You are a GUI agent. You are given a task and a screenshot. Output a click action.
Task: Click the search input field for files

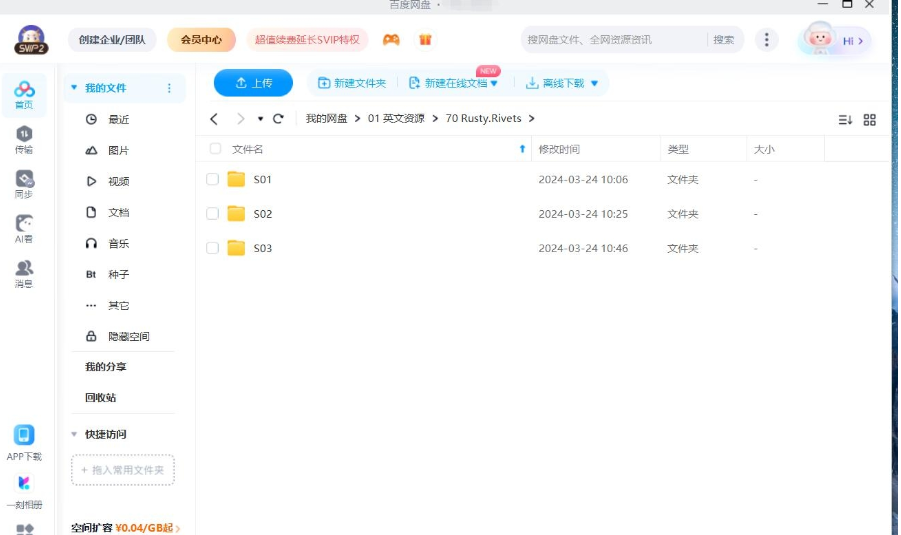click(x=614, y=40)
